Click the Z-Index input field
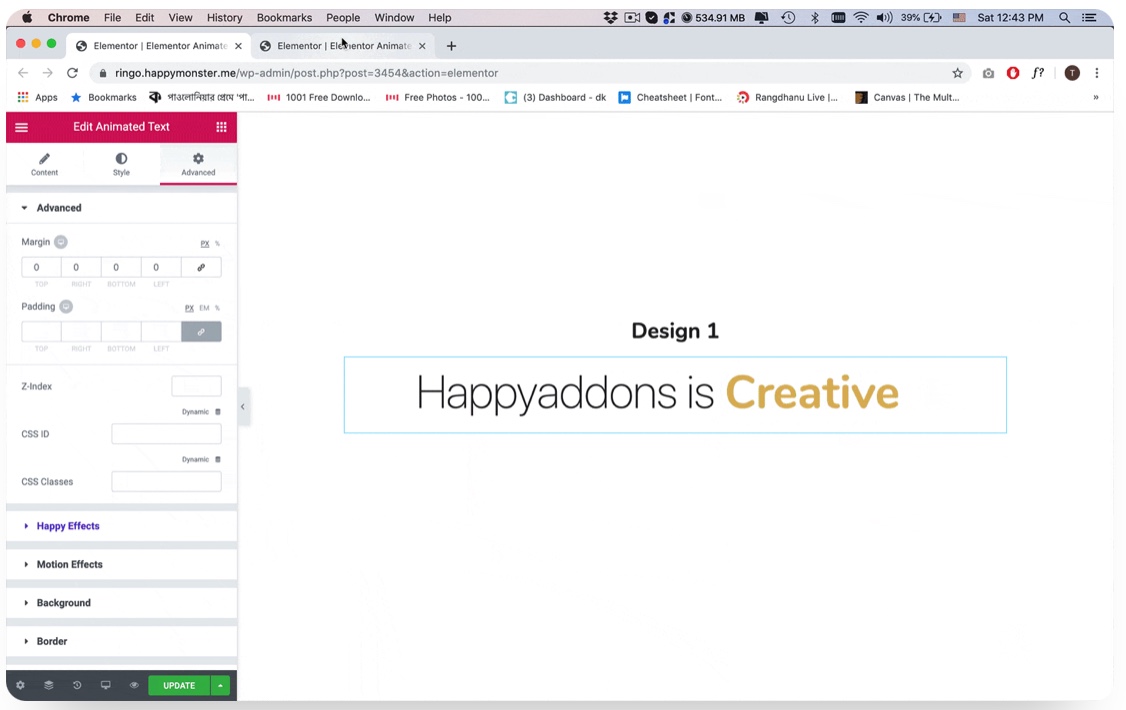 [196, 386]
